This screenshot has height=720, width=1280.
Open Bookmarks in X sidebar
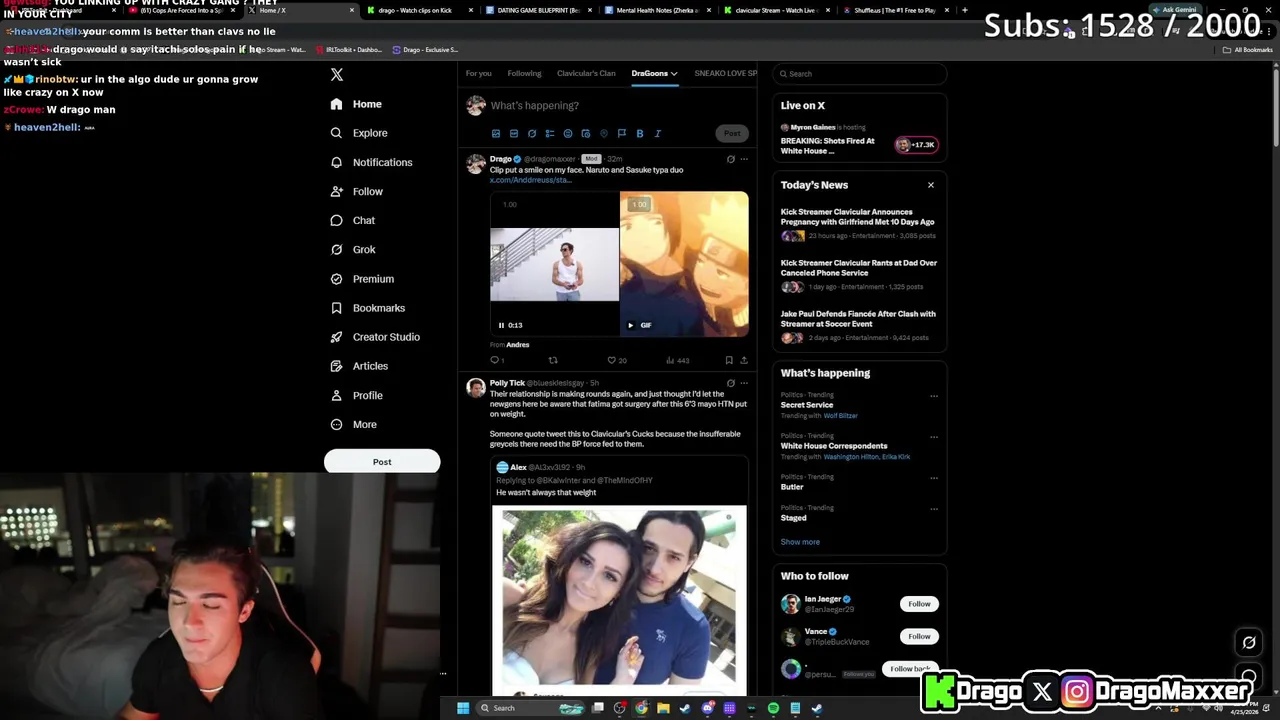(367, 308)
